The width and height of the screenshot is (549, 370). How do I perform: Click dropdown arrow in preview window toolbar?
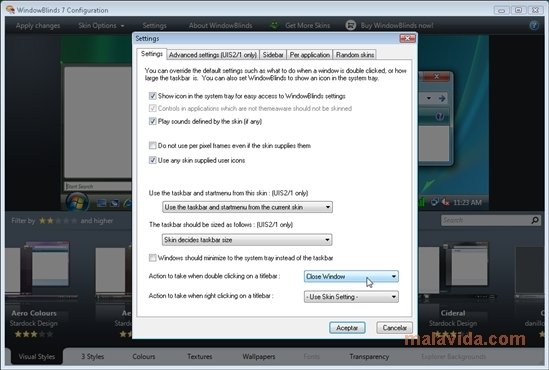[429, 98]
